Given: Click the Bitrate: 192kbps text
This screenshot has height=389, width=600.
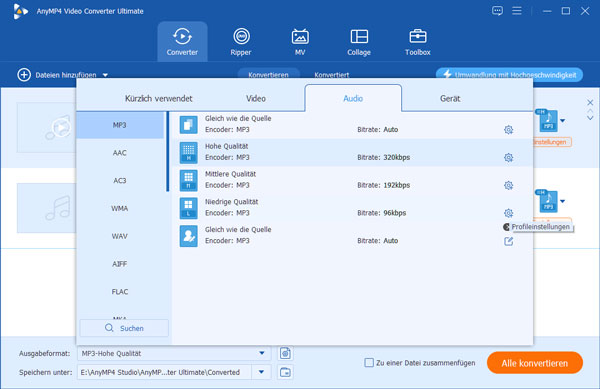Looking at the screenshot, I should (x=383, y=185).
